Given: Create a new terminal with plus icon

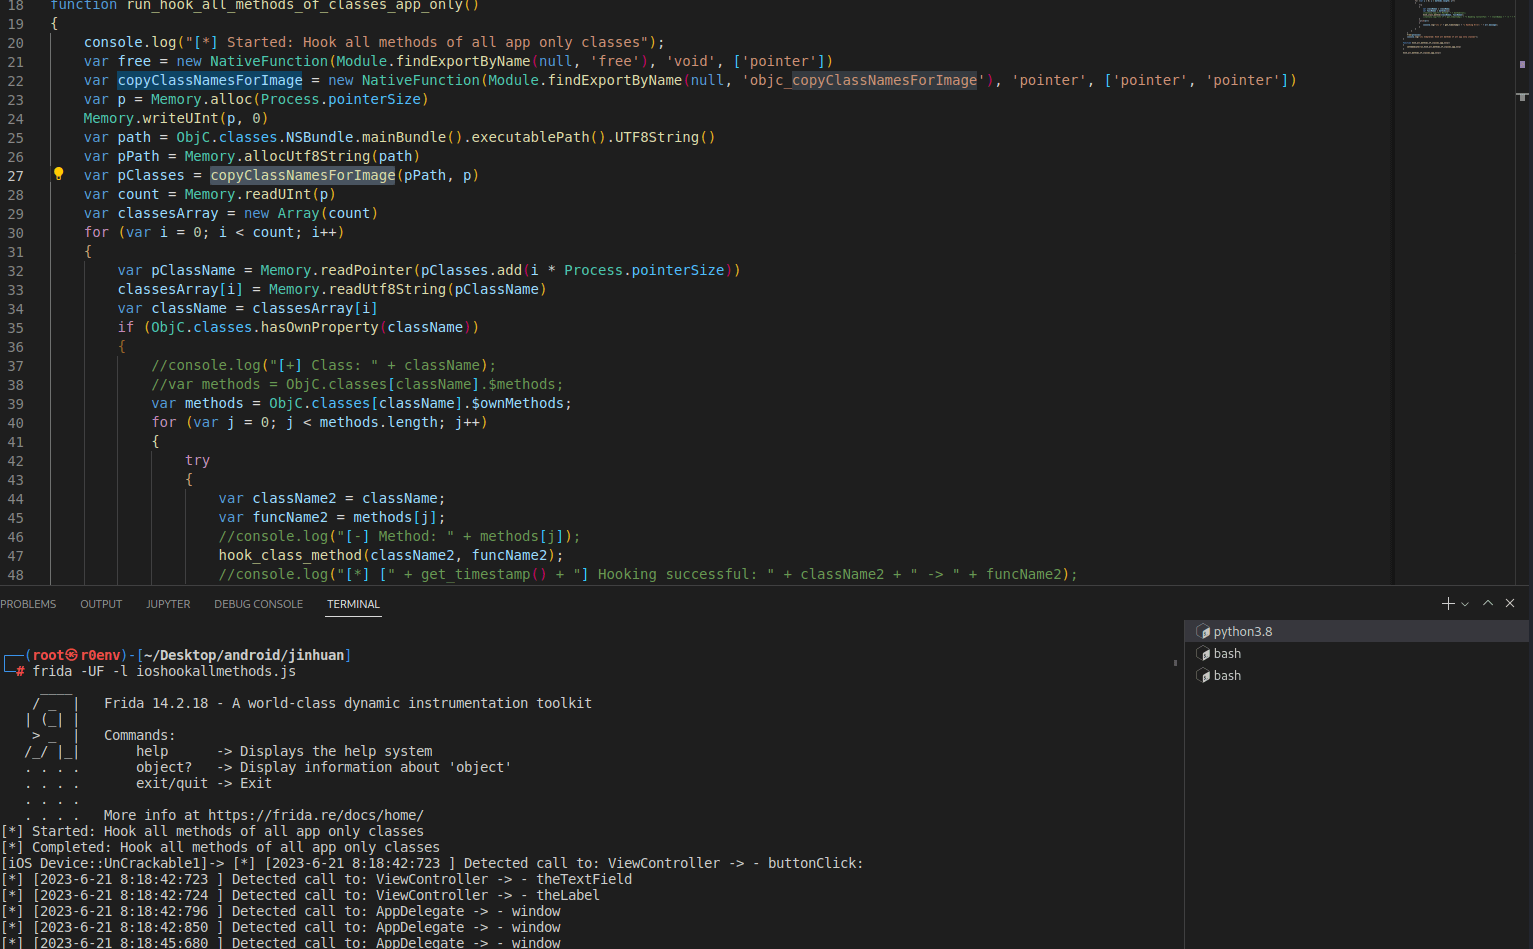Looking at the screenshot, I should [1447, 603].
